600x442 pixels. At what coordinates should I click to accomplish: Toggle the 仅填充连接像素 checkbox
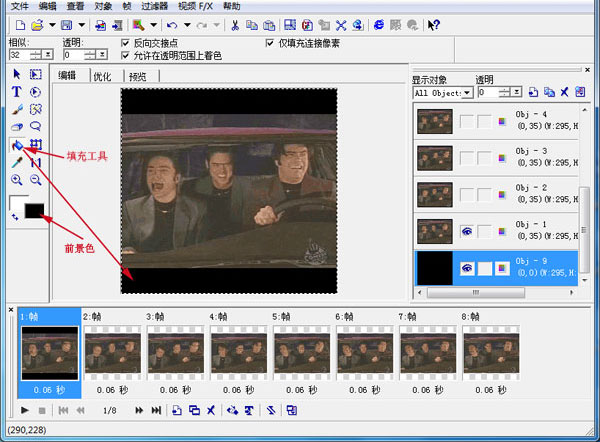coord(269,43)
